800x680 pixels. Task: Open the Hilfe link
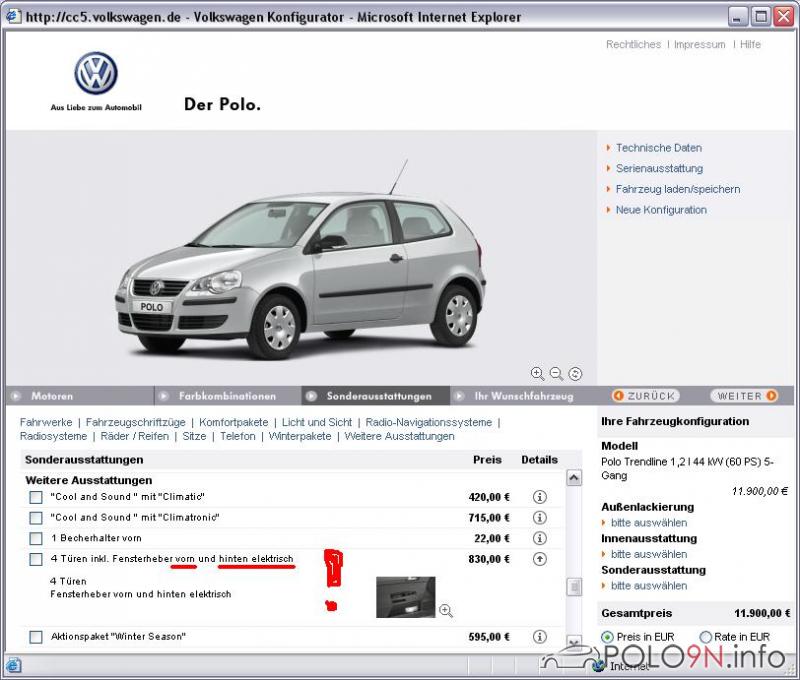(750, 44)
